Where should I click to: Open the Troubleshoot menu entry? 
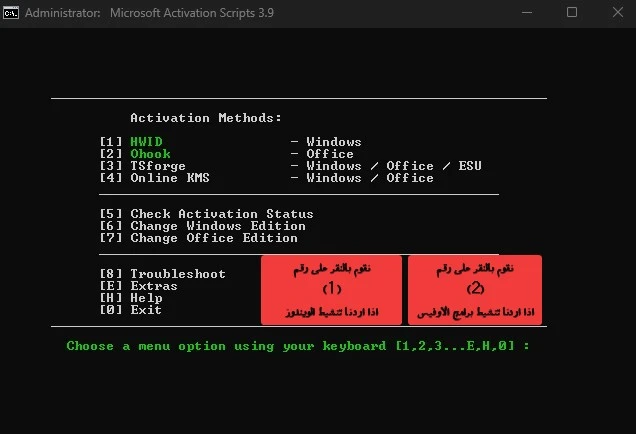pyautogui.click(x=177, y=274)
